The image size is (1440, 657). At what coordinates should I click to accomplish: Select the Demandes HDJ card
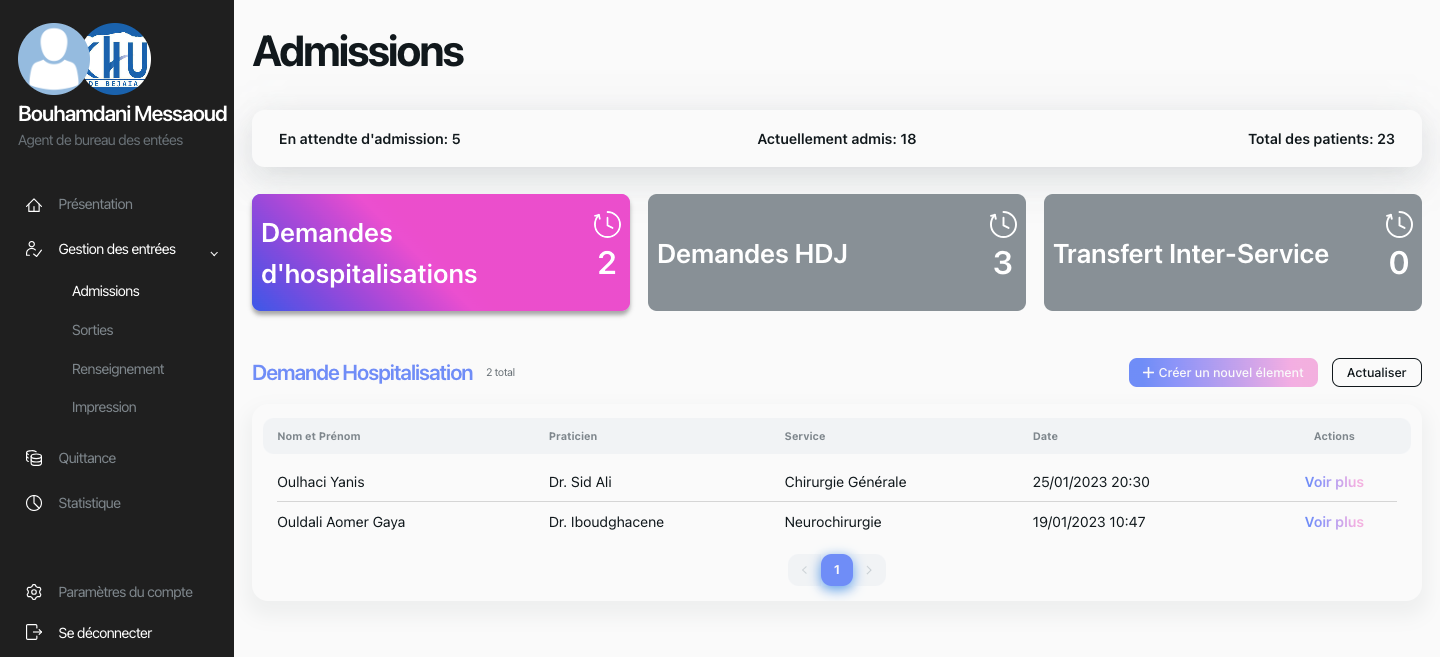coord(836,253)
